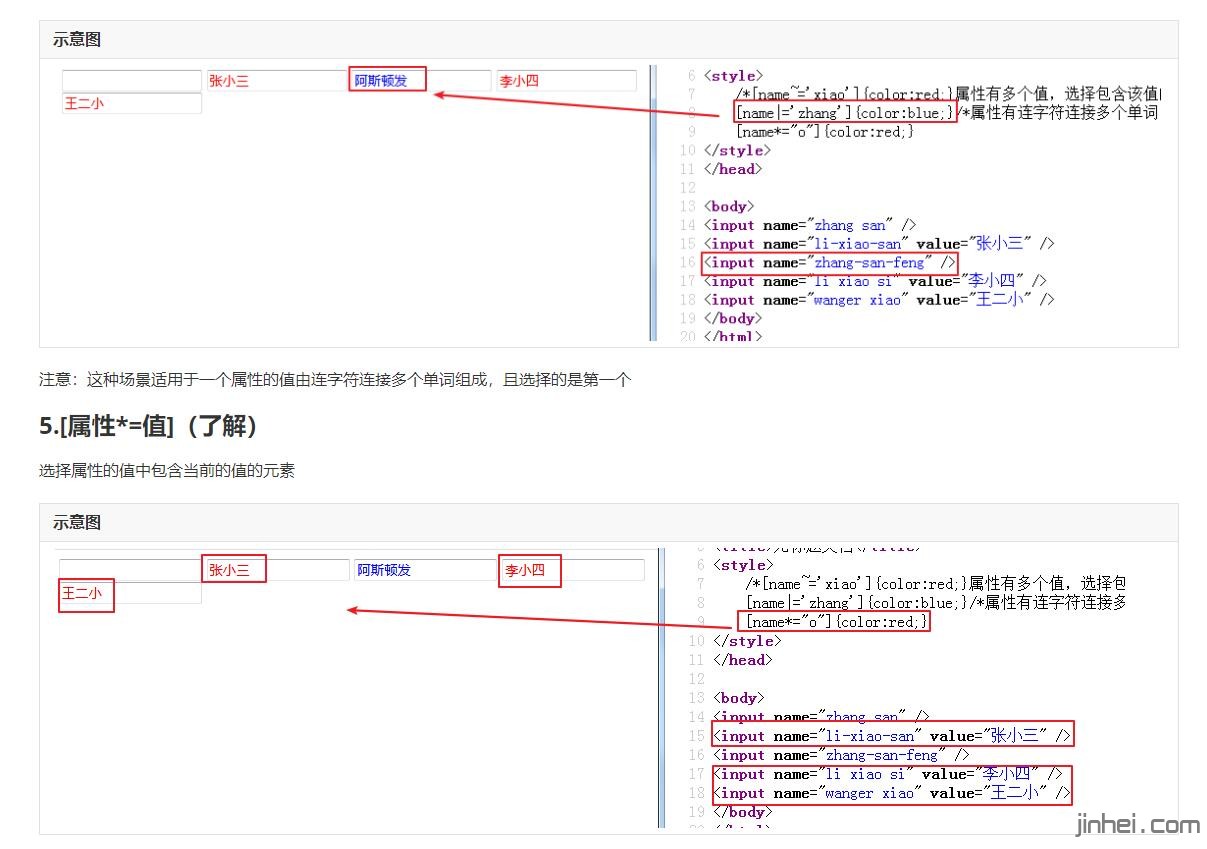Click the </head> code line in the second diagram
Screen dimensions: 1207x849
(743, 660)
